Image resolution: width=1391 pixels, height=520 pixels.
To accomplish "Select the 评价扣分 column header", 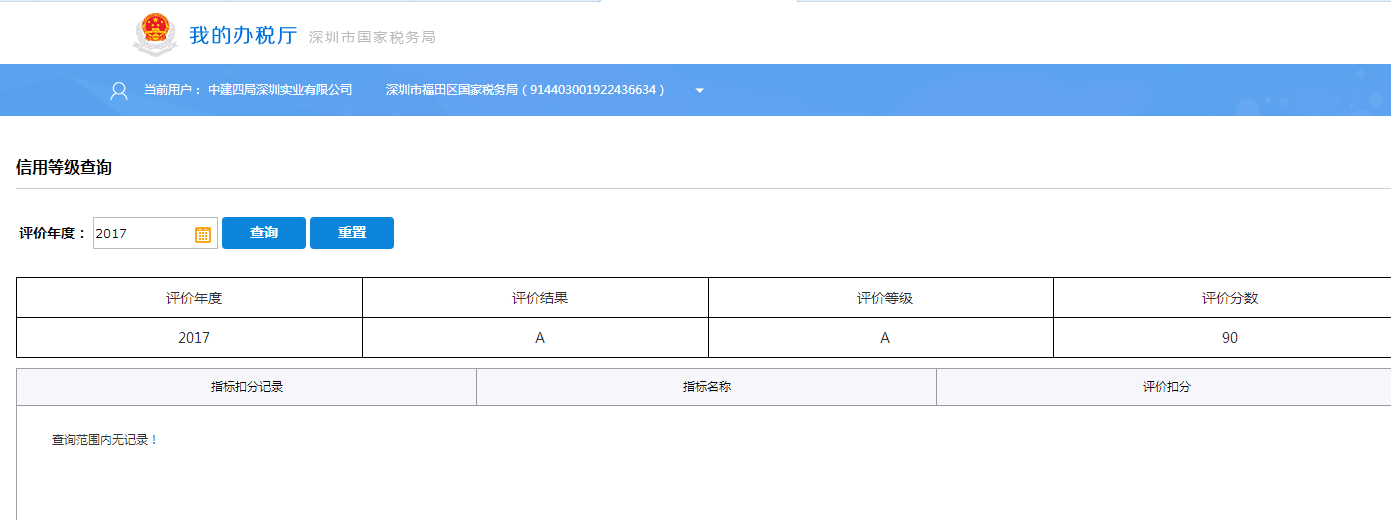I will (1166, 387).
